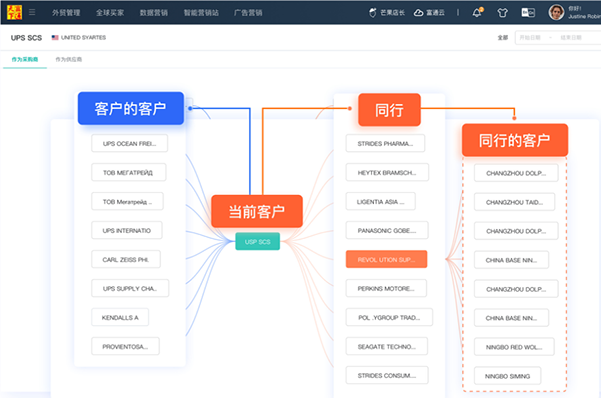
Task: Select the PERKINS MOTORE... node
Action: tap(386, 288)
